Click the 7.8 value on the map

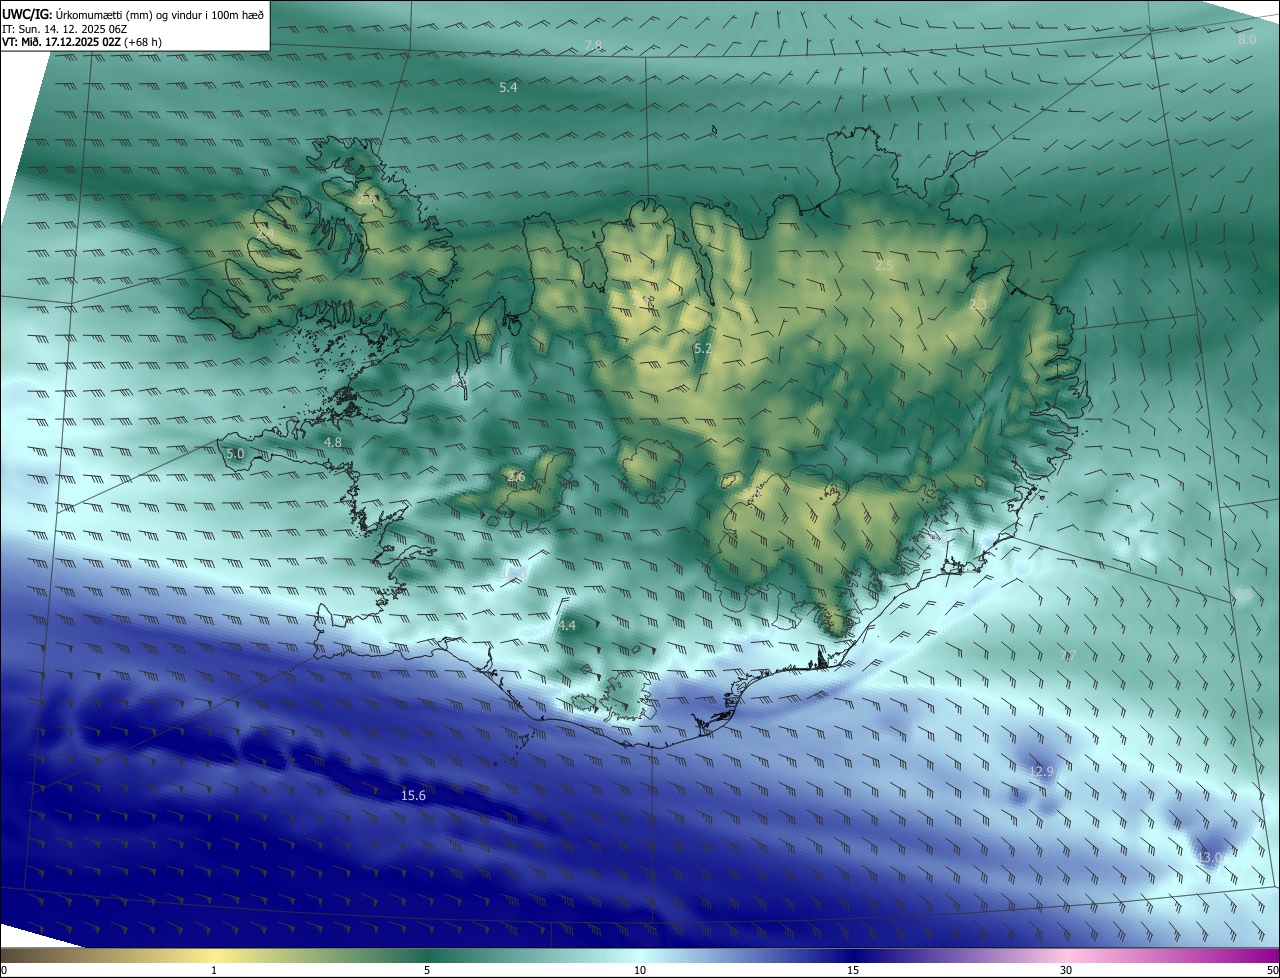(594, 46)
